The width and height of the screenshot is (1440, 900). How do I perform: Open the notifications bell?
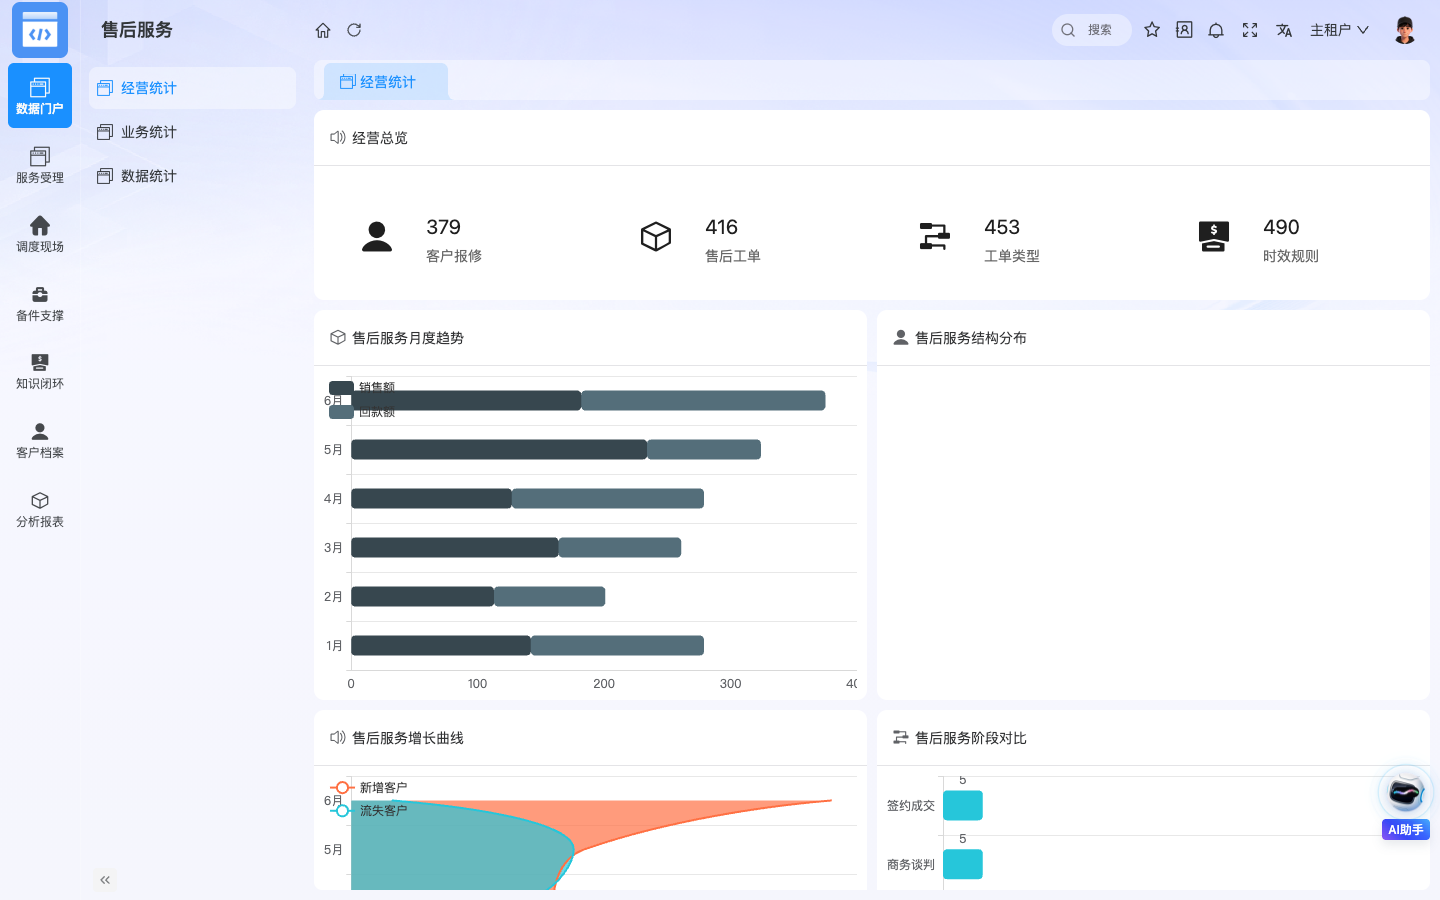1216,30
